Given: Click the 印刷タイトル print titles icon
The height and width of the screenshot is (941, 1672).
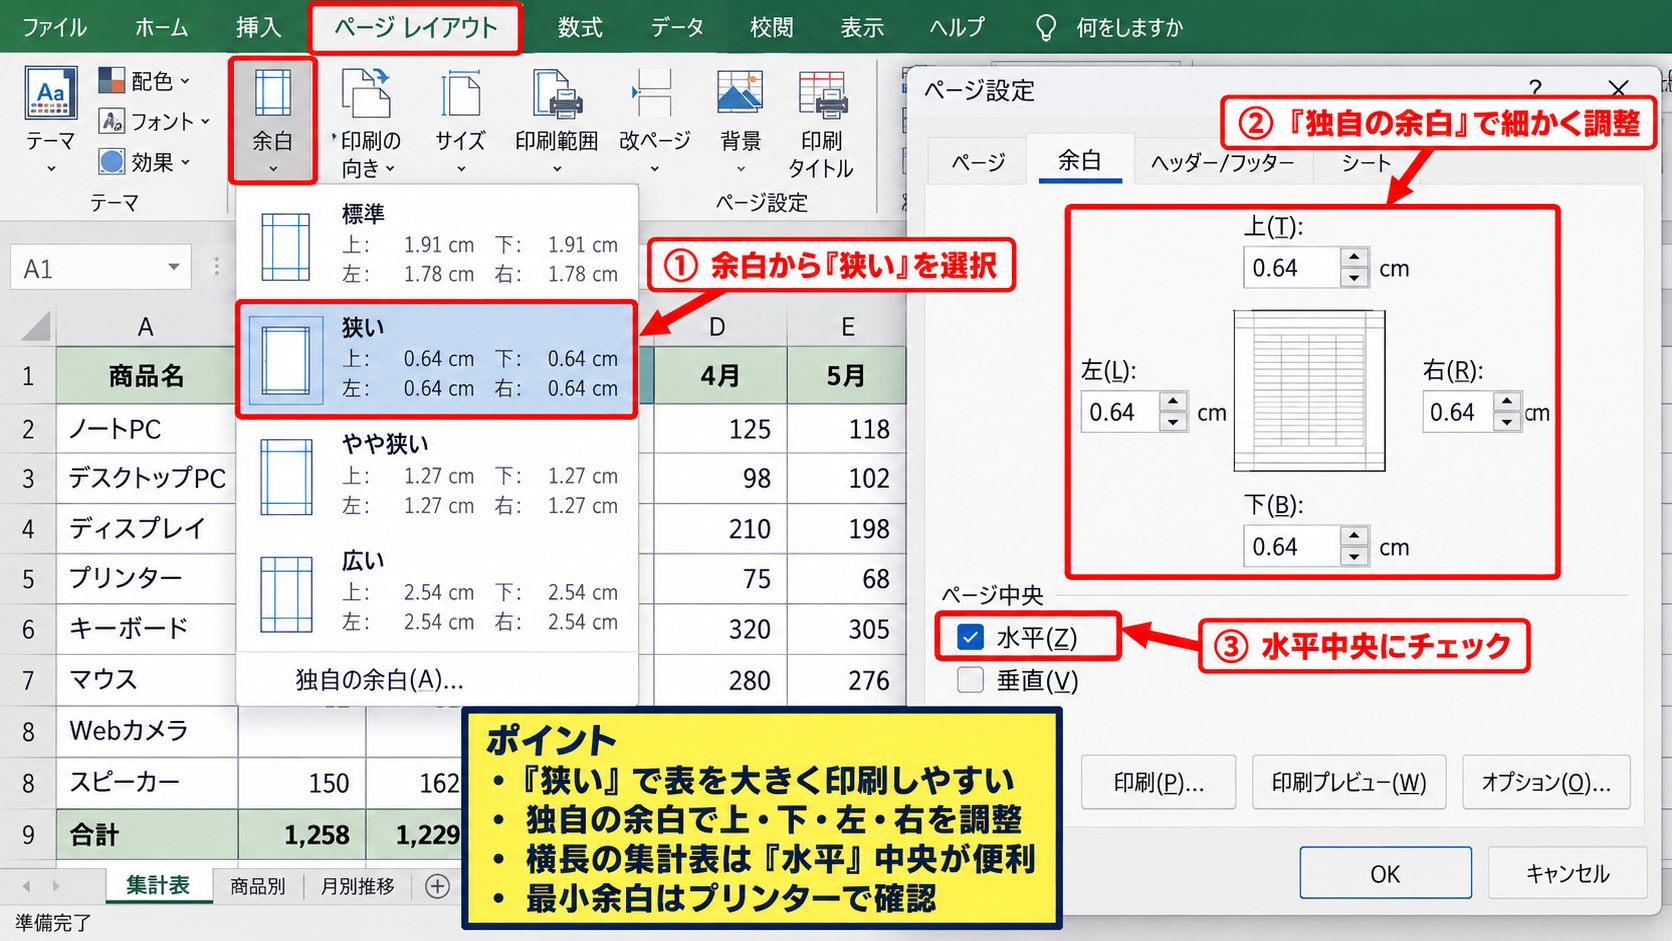Looking at the screenshot, I should 822,96.
